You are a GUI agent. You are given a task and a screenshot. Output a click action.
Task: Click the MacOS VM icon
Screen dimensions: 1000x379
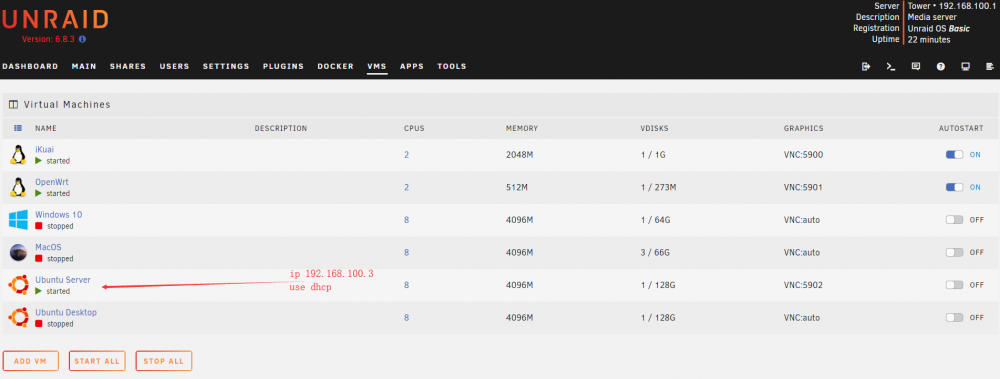[18, 253]
